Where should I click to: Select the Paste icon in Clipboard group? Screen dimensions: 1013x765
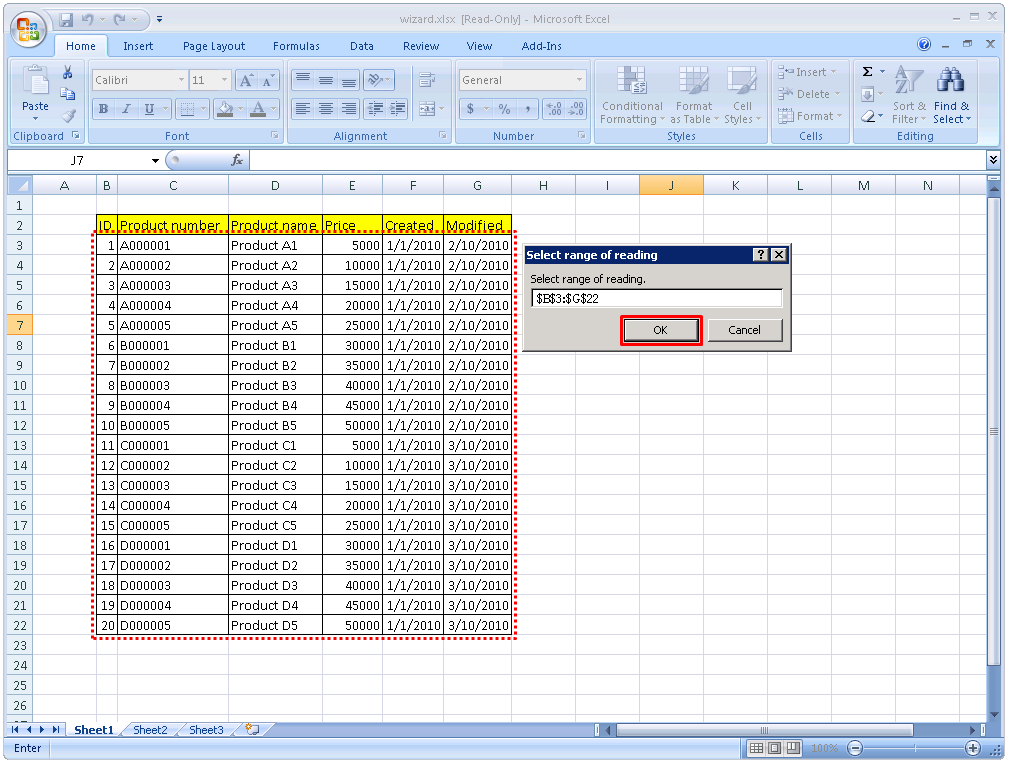[x=34, y=90]
